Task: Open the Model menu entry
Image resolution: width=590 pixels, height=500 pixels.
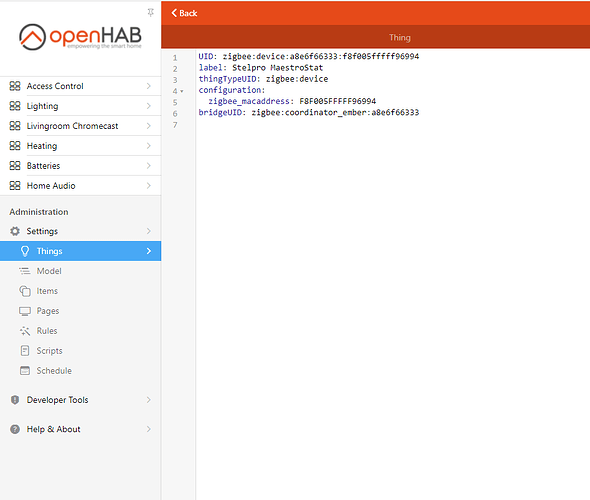Action: 81,271
